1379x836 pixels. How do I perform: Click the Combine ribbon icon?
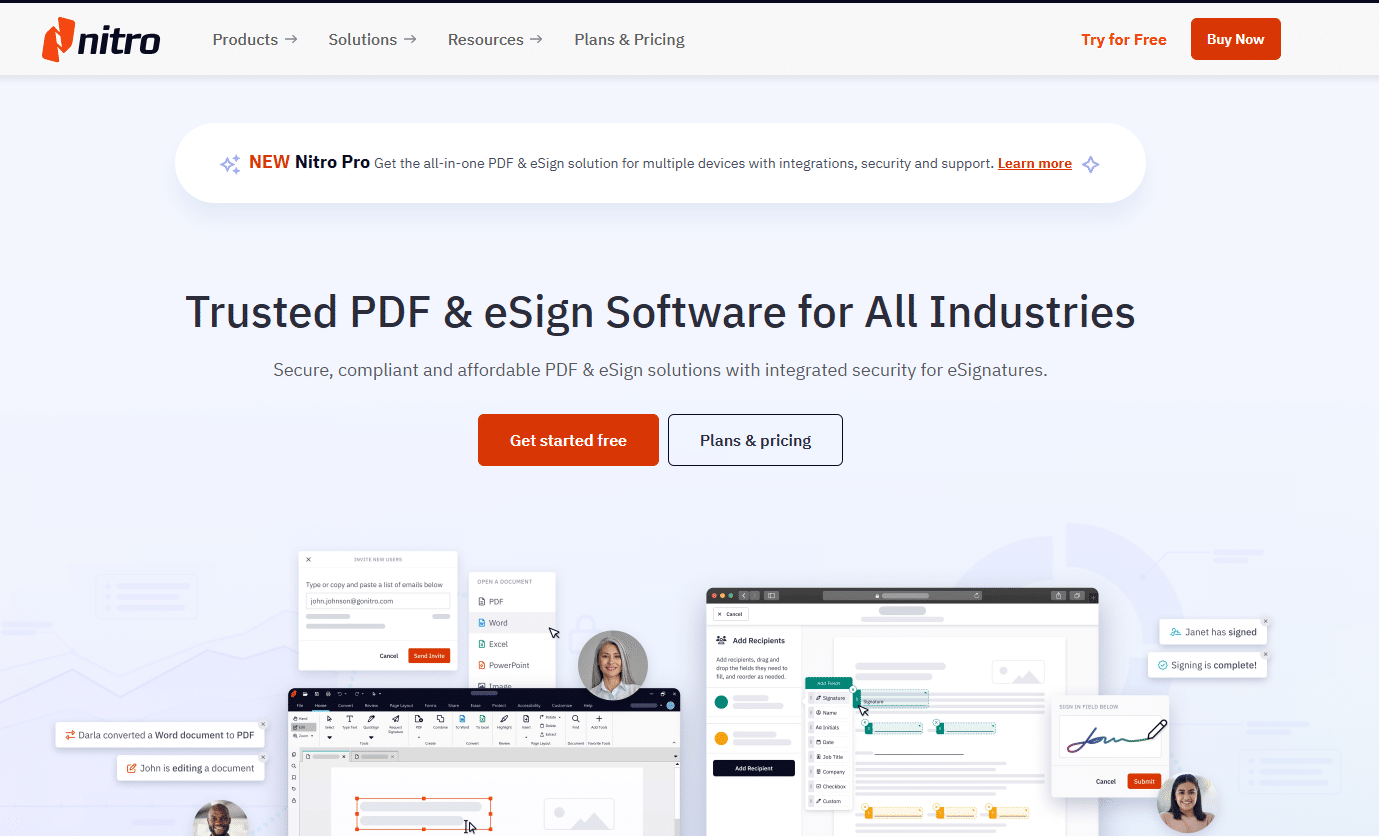[440, 718]
